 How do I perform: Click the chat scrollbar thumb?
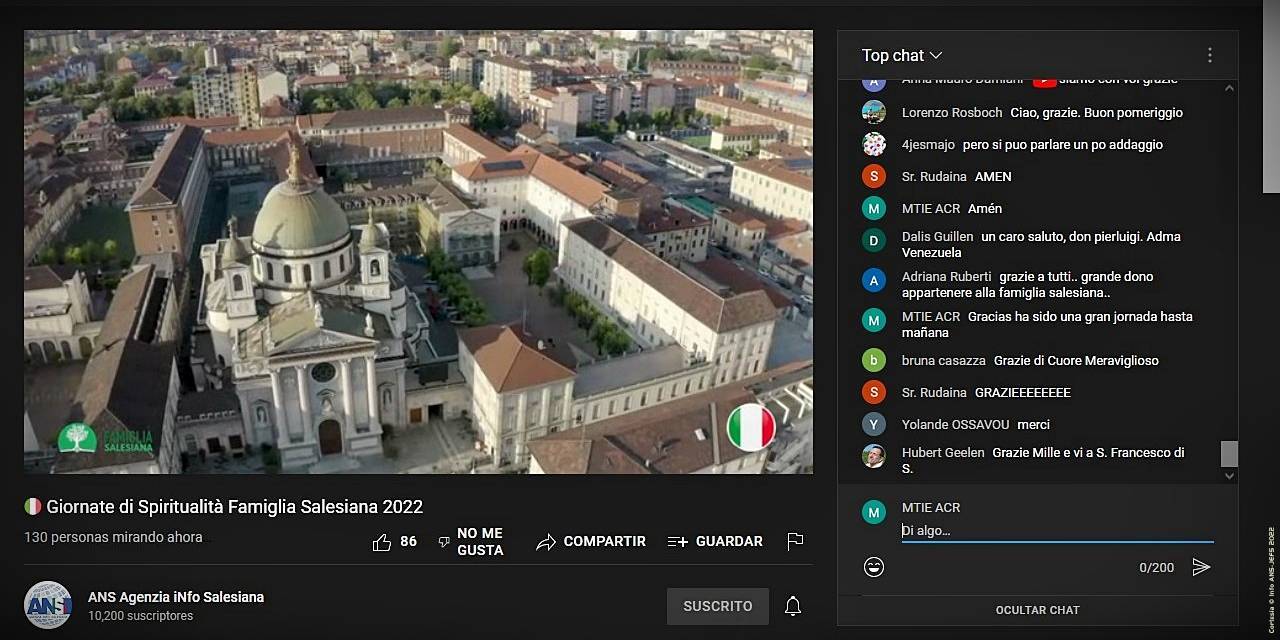pyautogui.click(x=1230, y=454)
